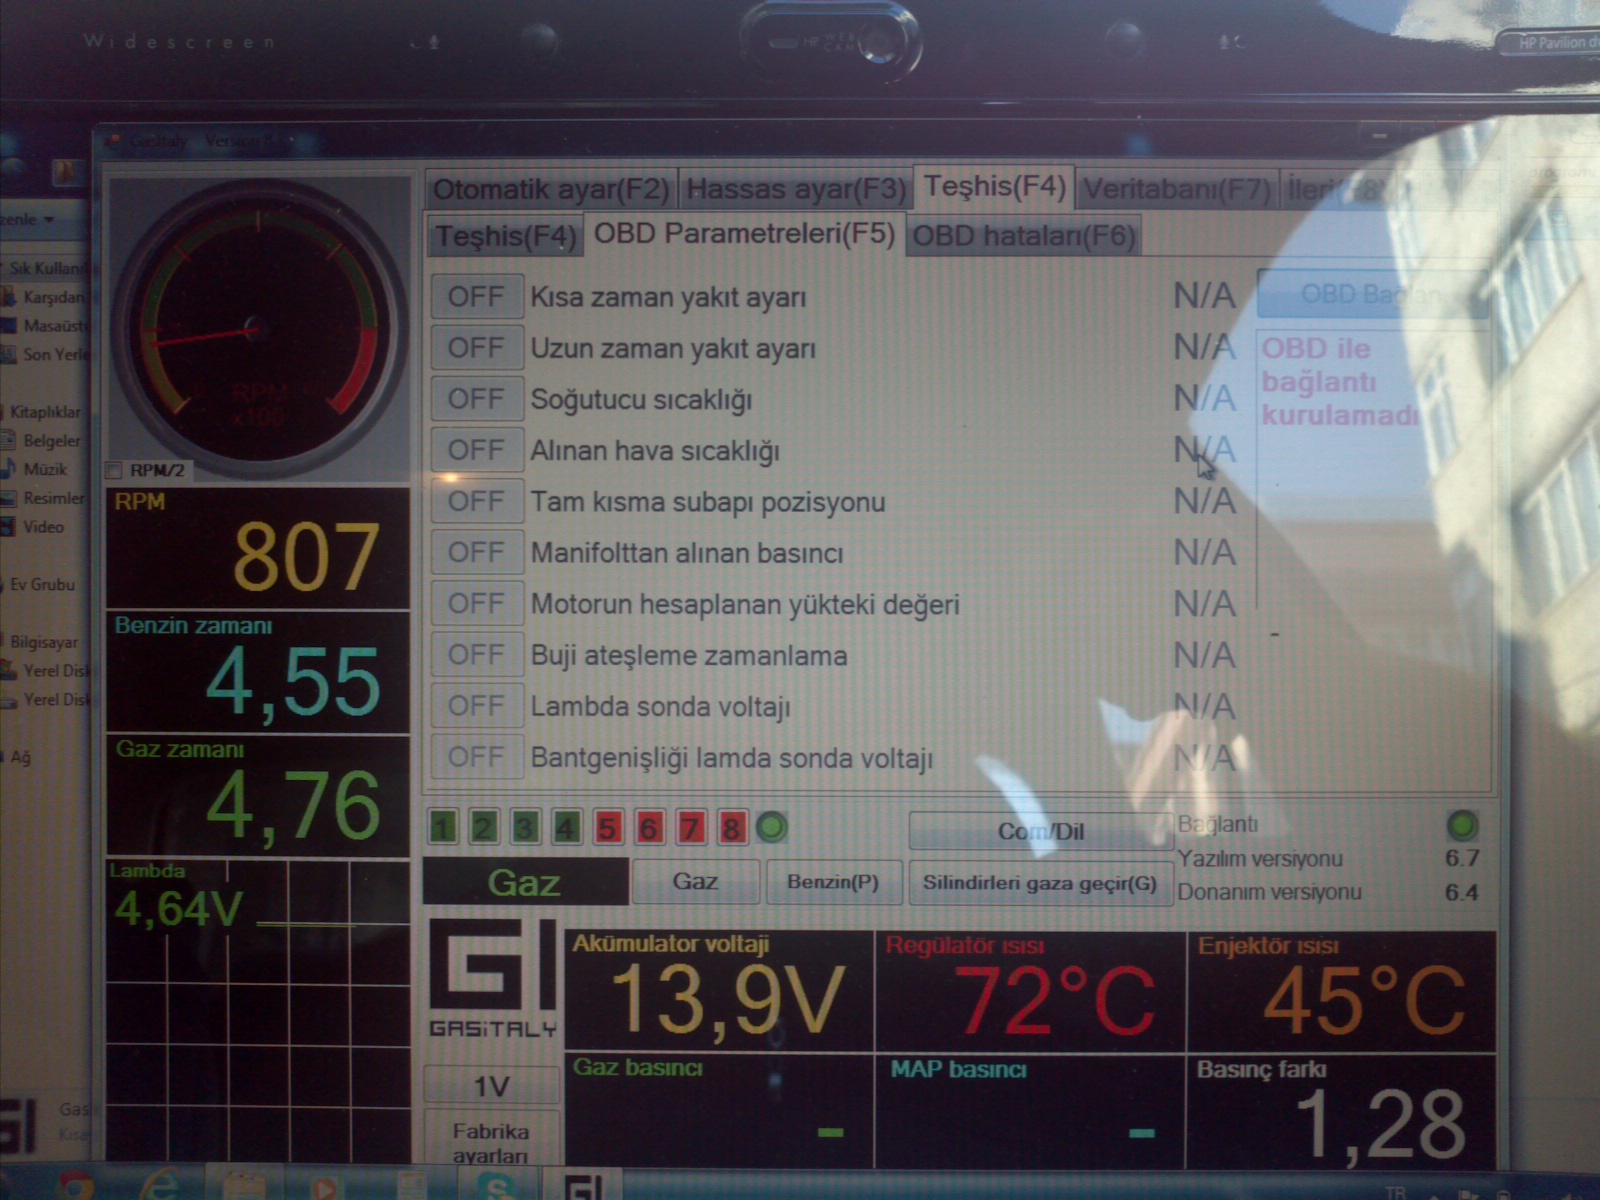Select cylinder 1 indicator square

coord(443,827)
